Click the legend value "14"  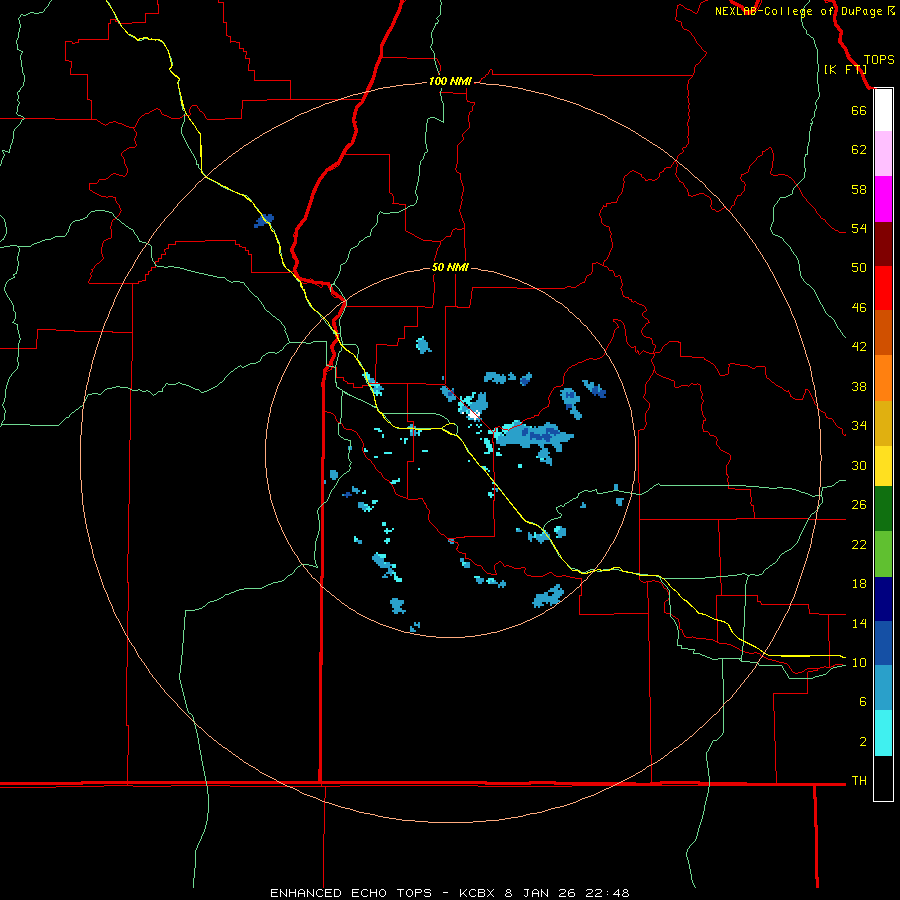point(859,623)
